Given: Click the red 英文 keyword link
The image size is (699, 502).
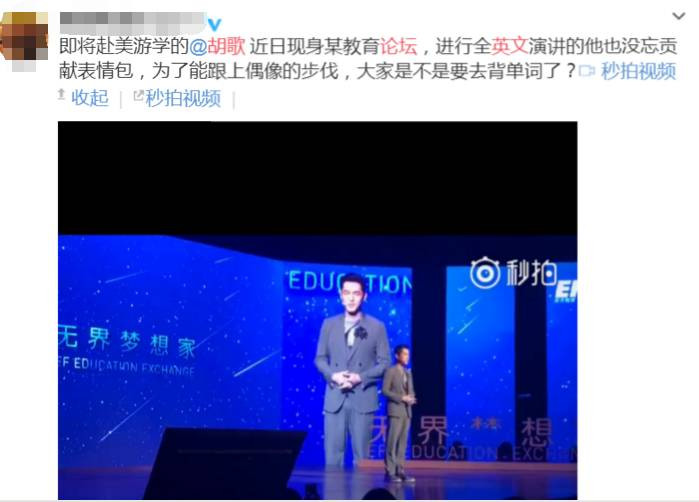Looking at the screenshot, I should [510, 46].
